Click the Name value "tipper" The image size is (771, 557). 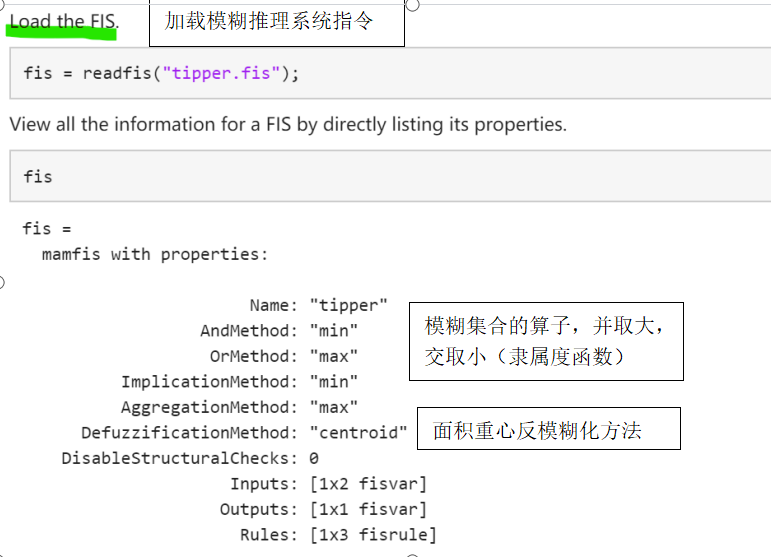[x=349, y=305]
